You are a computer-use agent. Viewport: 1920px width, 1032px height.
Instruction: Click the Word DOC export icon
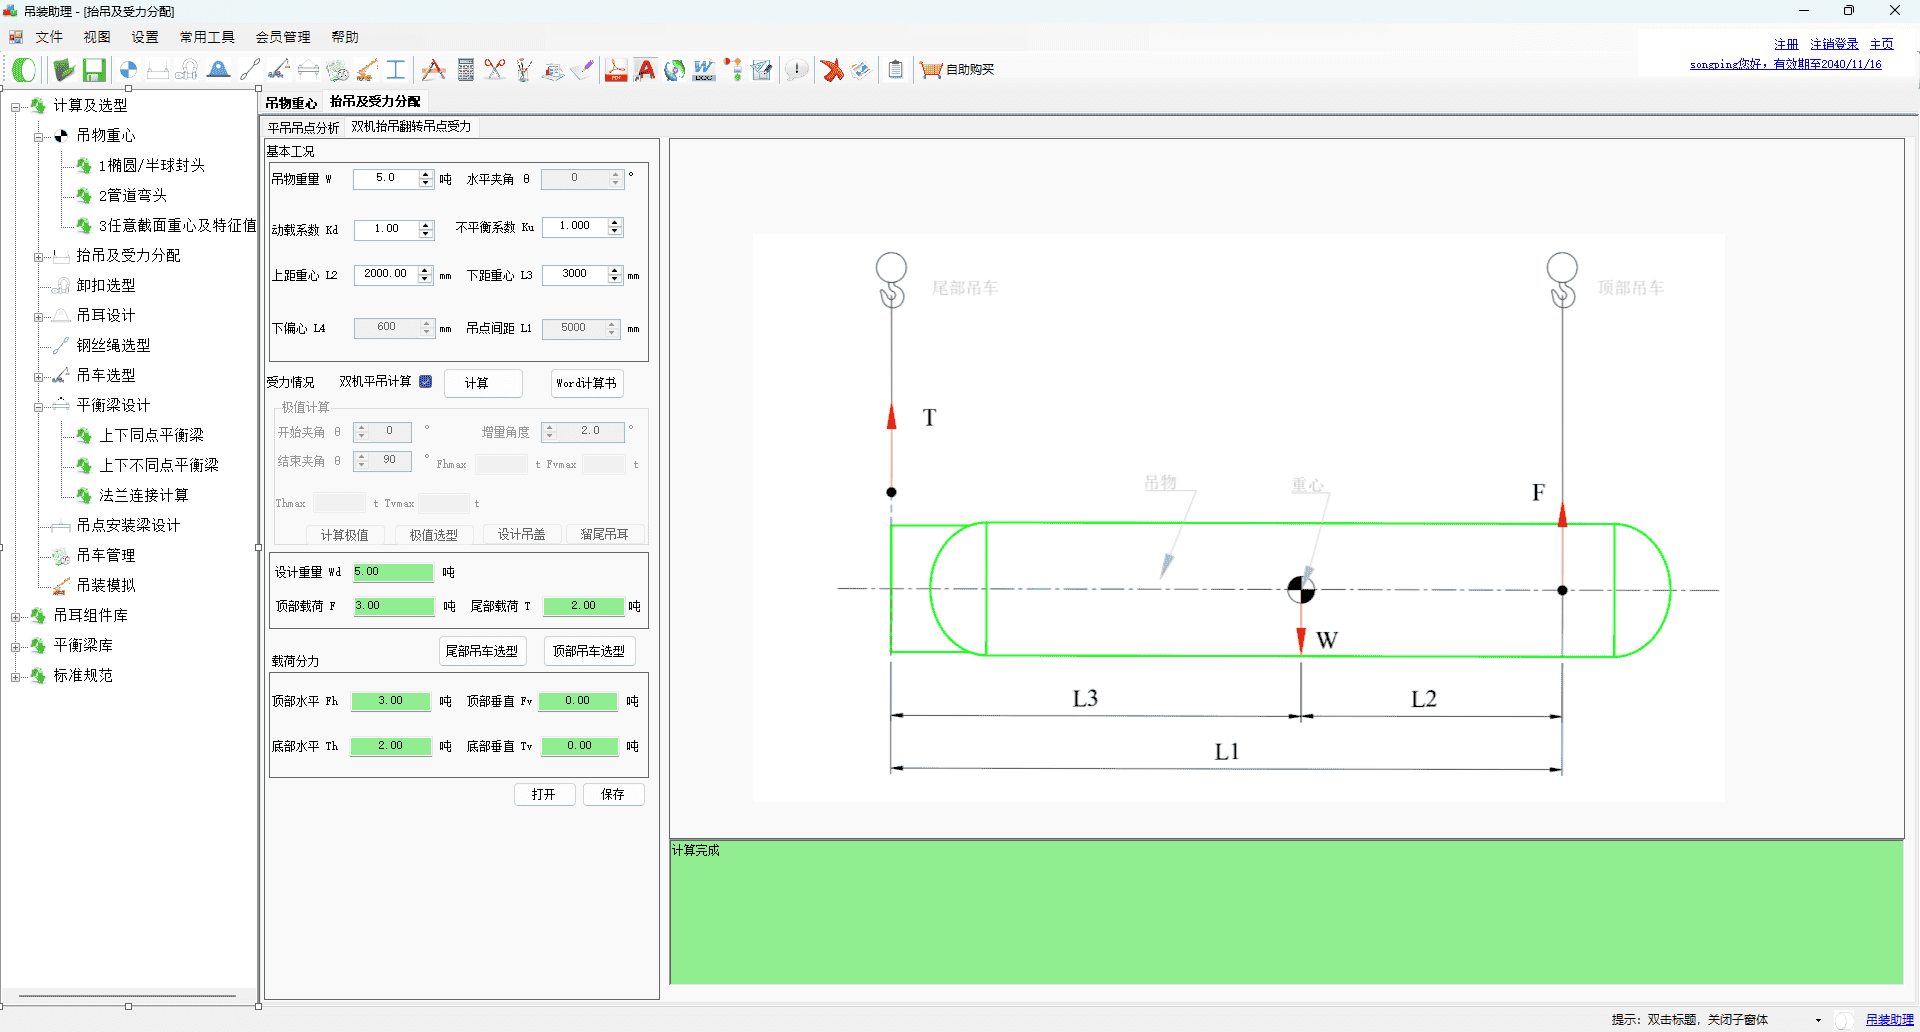pos(704,70)
